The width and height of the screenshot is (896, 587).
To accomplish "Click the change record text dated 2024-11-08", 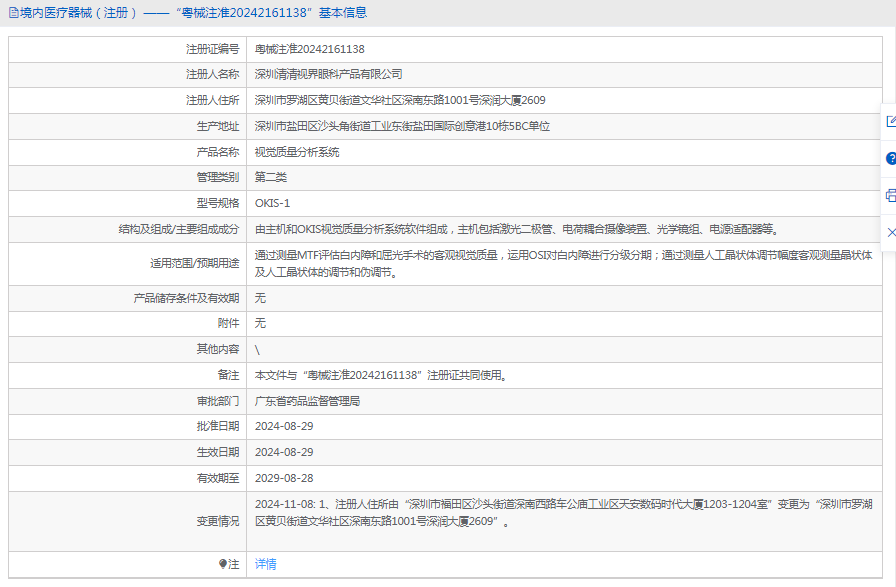I will (563, 513).
